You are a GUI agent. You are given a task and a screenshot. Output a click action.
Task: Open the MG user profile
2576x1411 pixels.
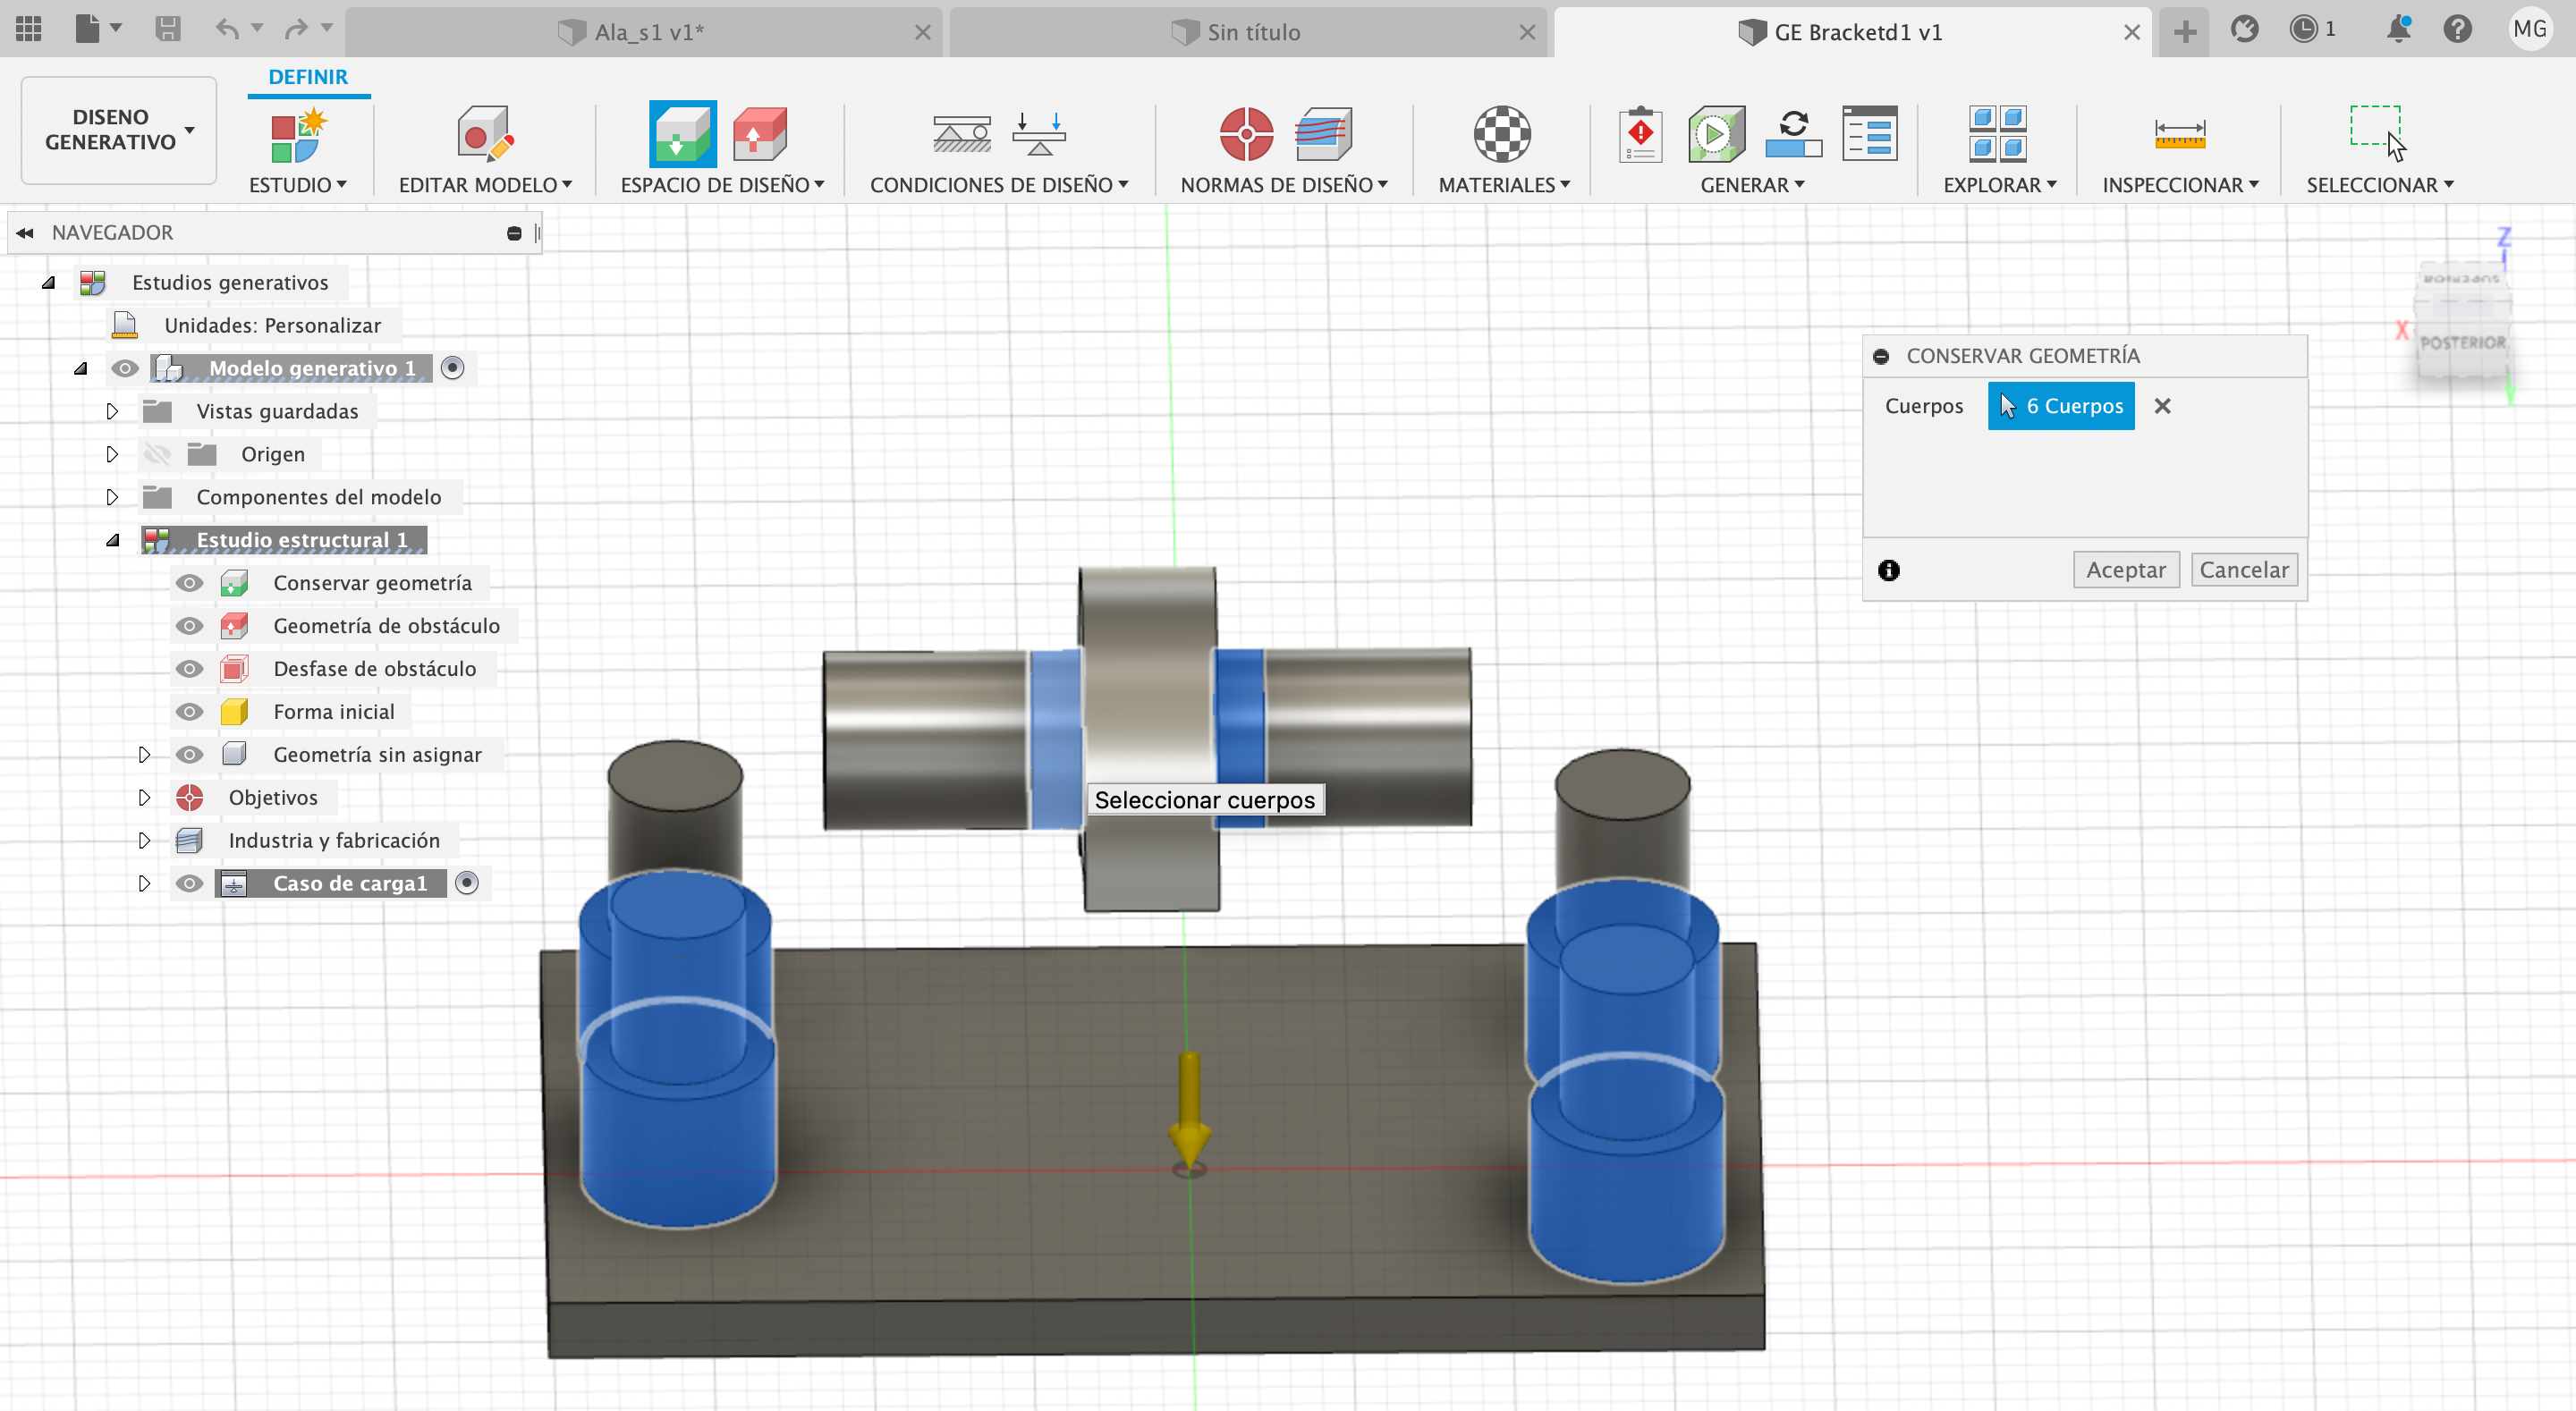[2530, 29]
